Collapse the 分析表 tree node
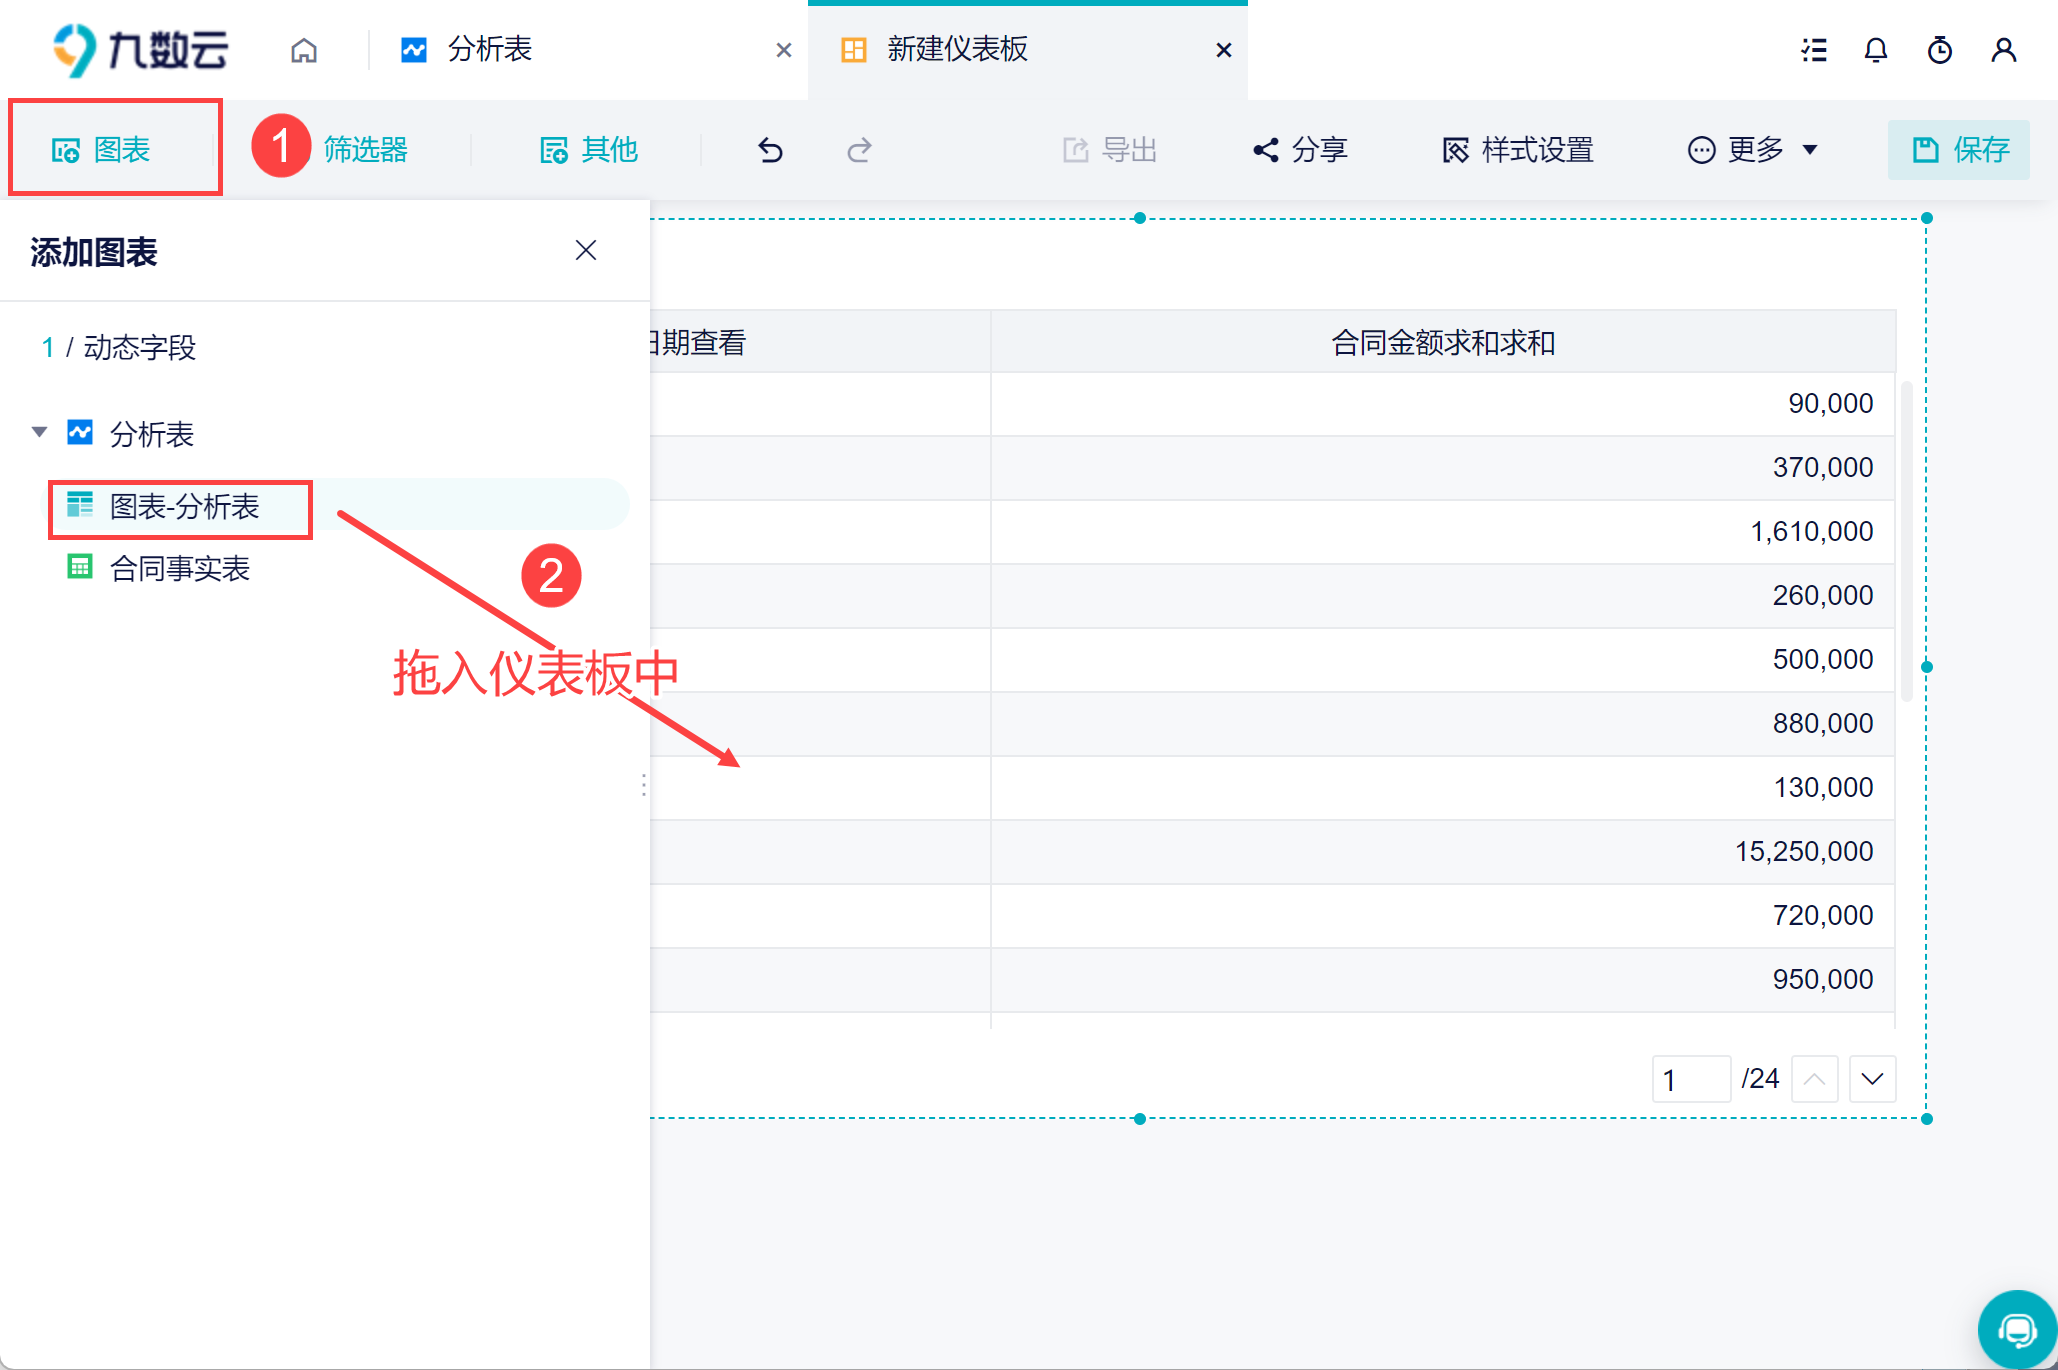This screenshot has width=2058, height=1370. [40, 433]
